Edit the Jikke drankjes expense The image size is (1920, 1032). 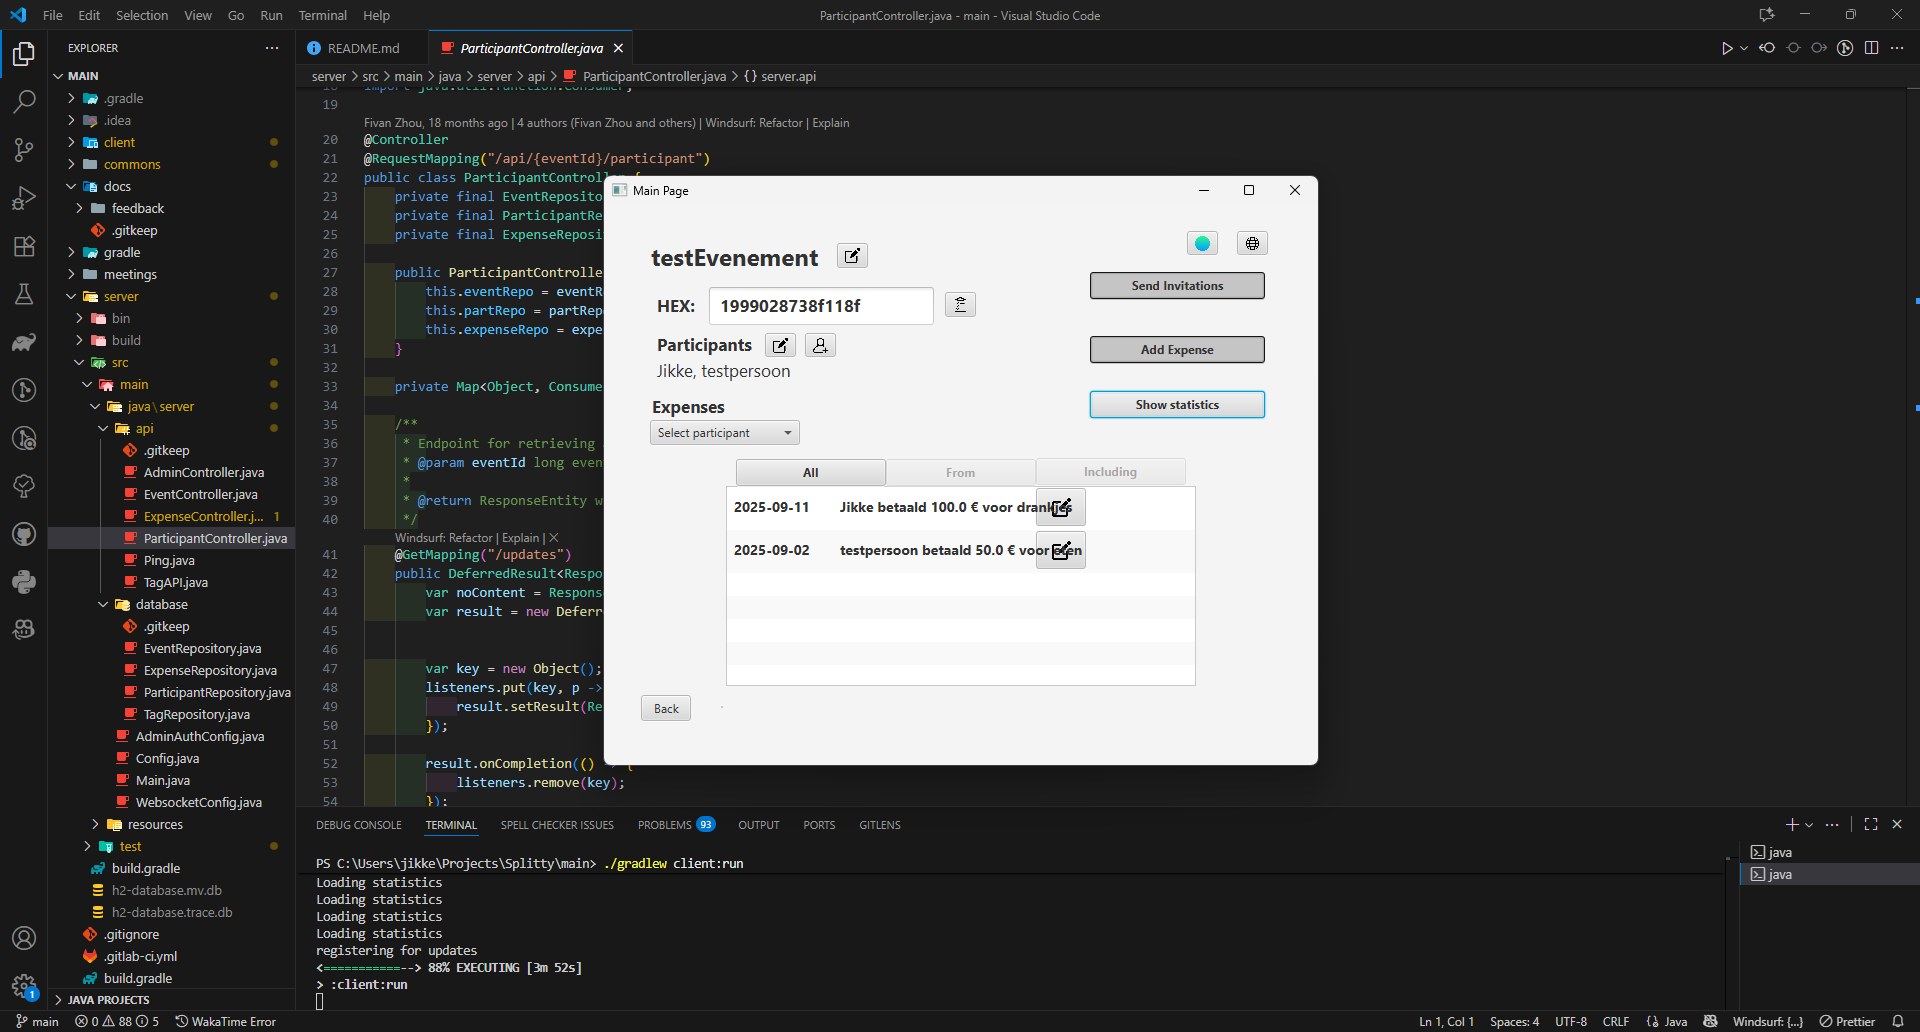tap(1060, 508)
